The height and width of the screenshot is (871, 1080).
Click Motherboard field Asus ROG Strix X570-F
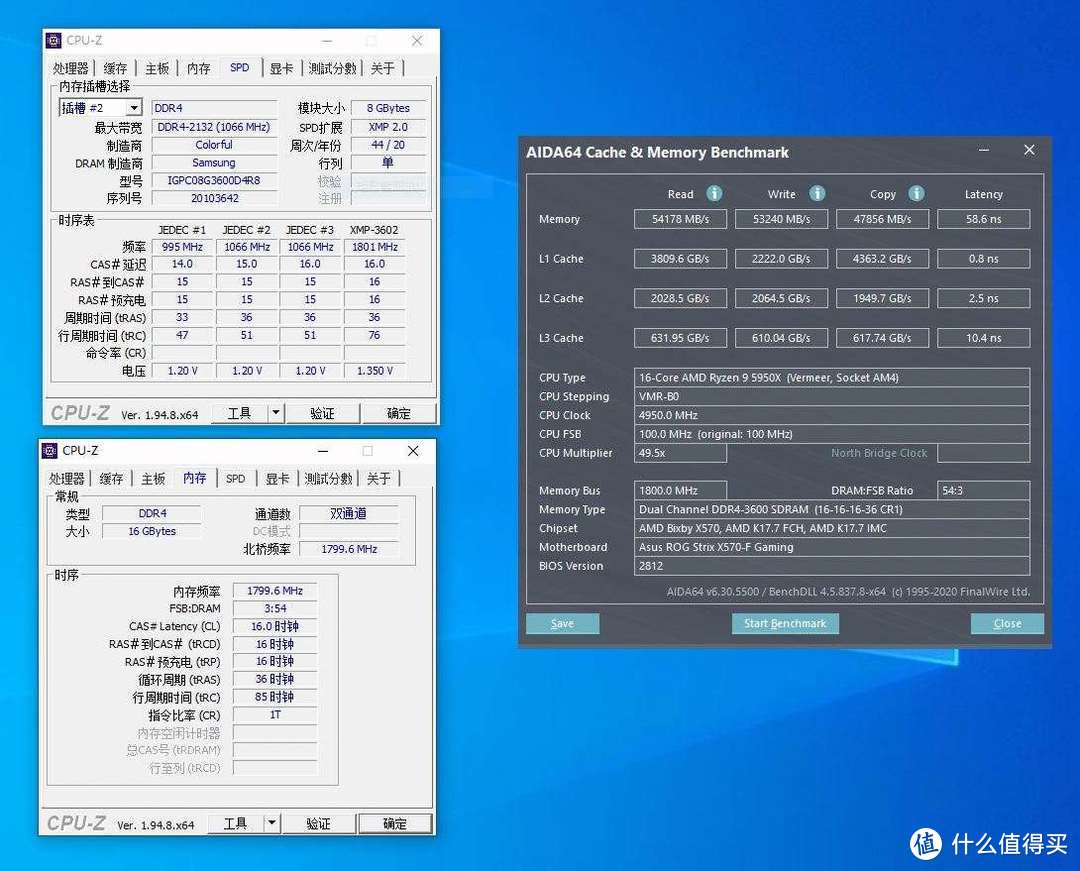point(831,547)
